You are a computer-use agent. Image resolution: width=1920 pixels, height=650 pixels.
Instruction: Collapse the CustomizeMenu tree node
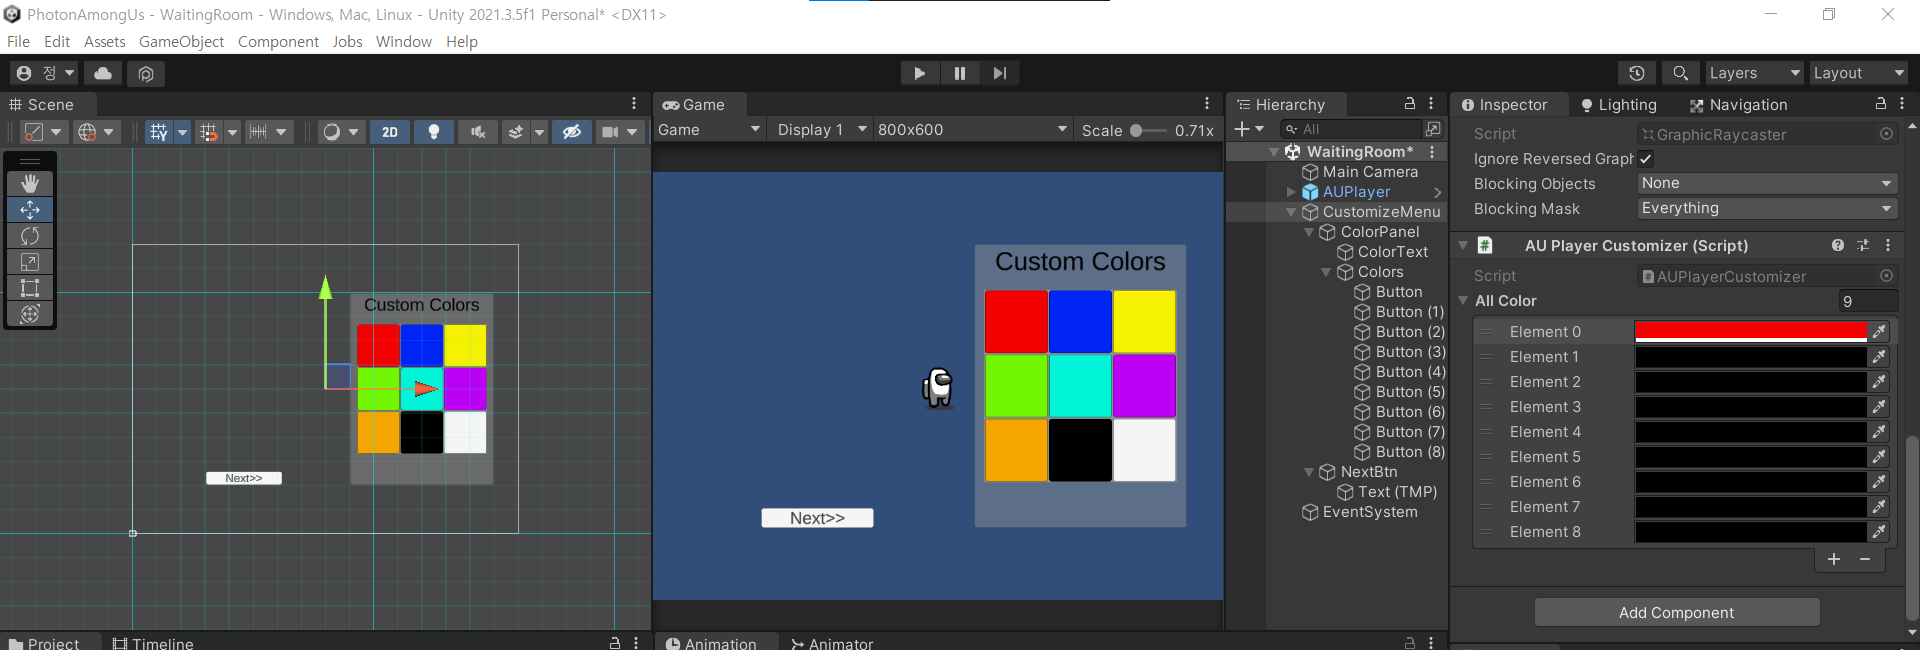(x=1291, y=212)
